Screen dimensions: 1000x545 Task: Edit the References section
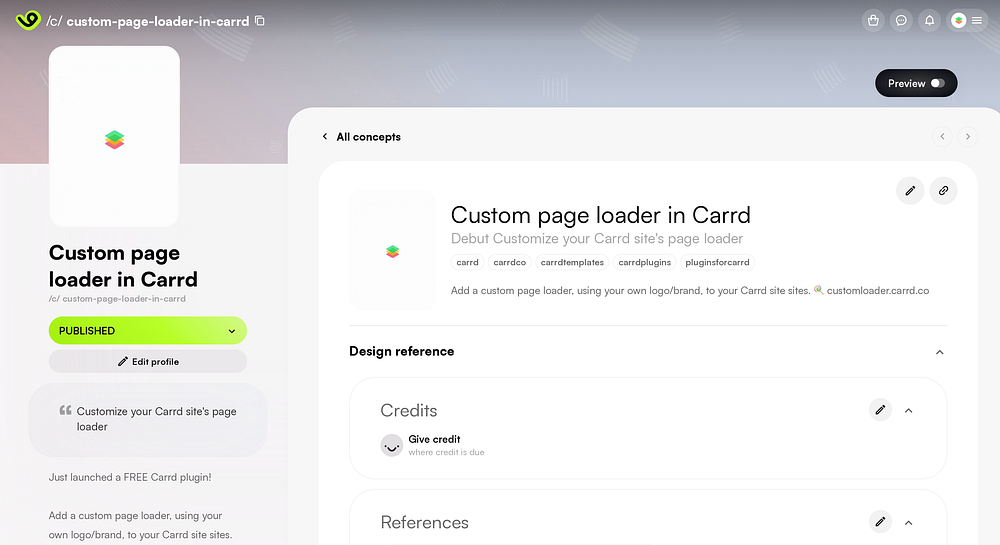click(x=880, y=522)
